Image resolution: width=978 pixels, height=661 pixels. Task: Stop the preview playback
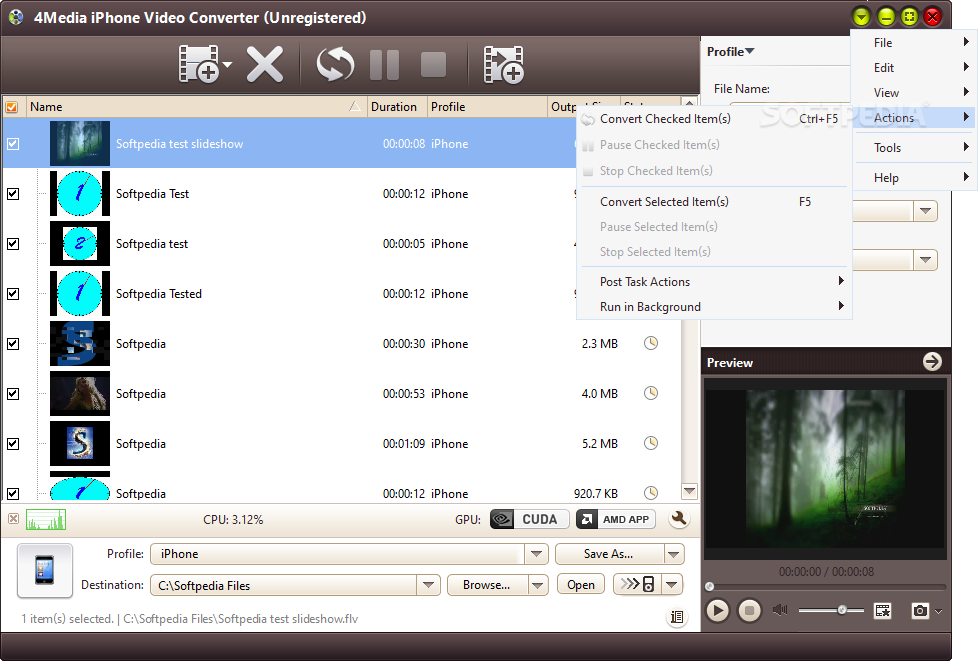[x=750, y=610]
